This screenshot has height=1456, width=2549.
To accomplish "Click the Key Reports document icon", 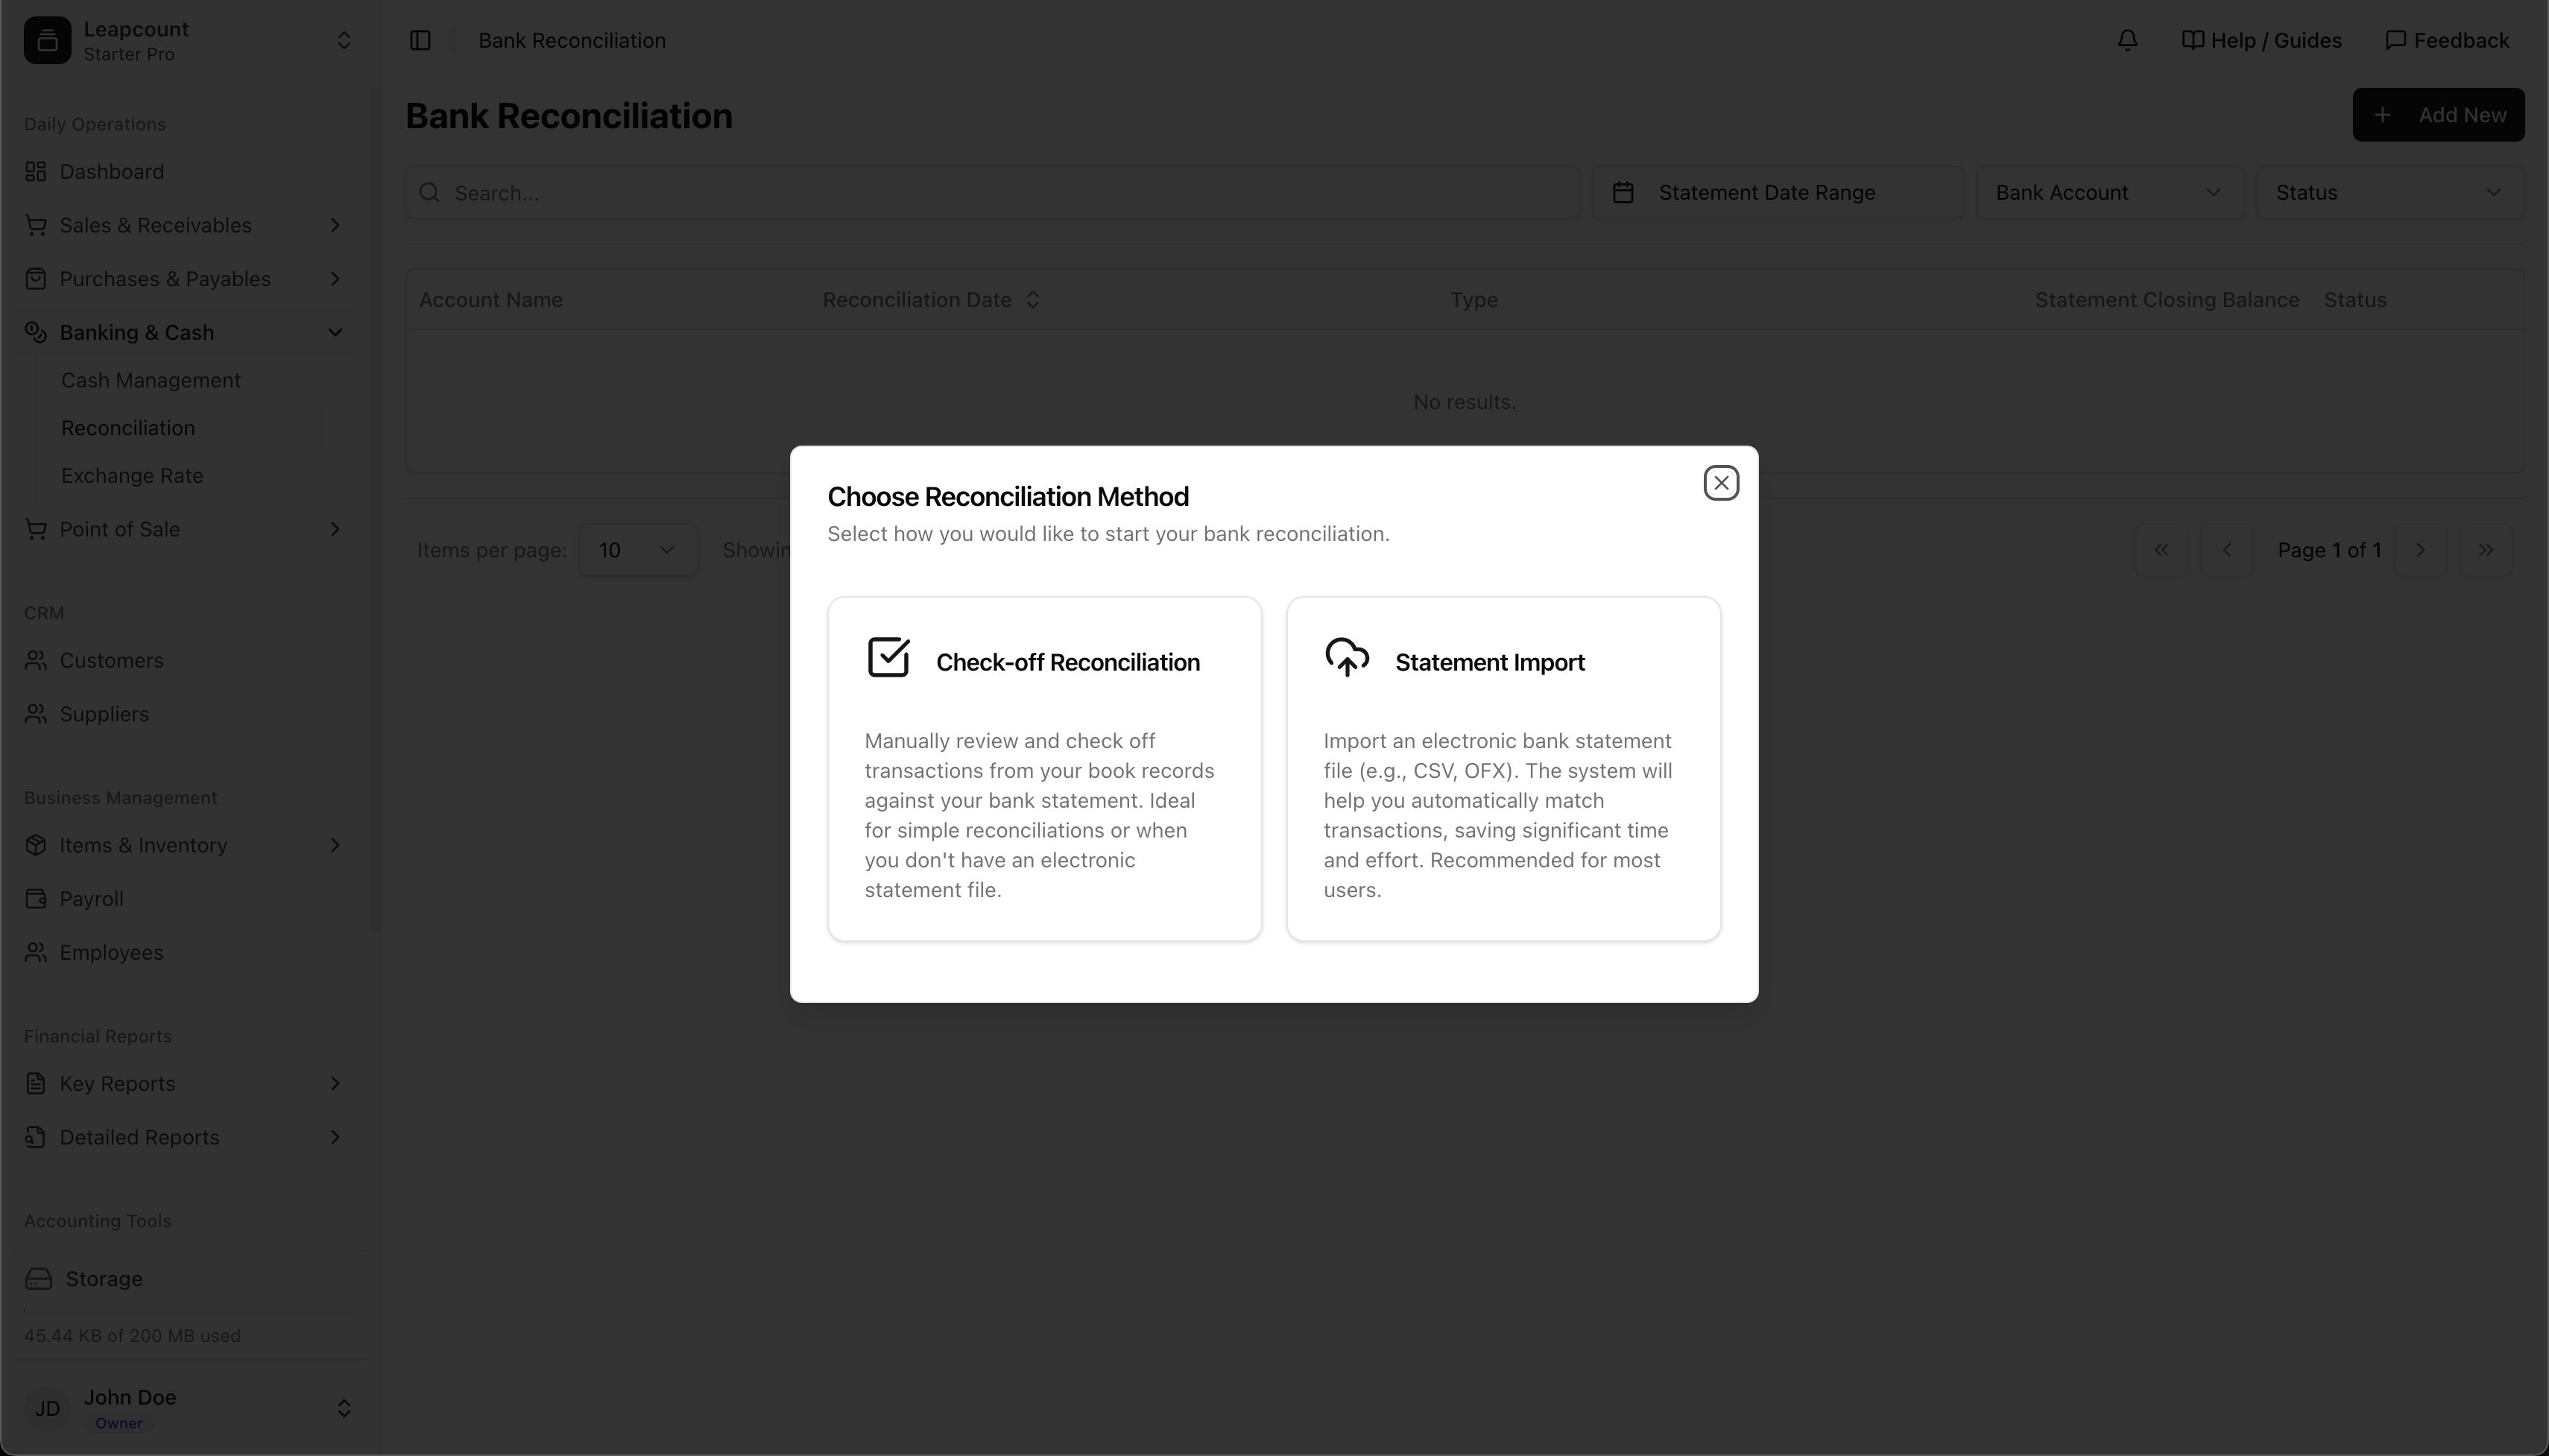I will click(36, 1084).
